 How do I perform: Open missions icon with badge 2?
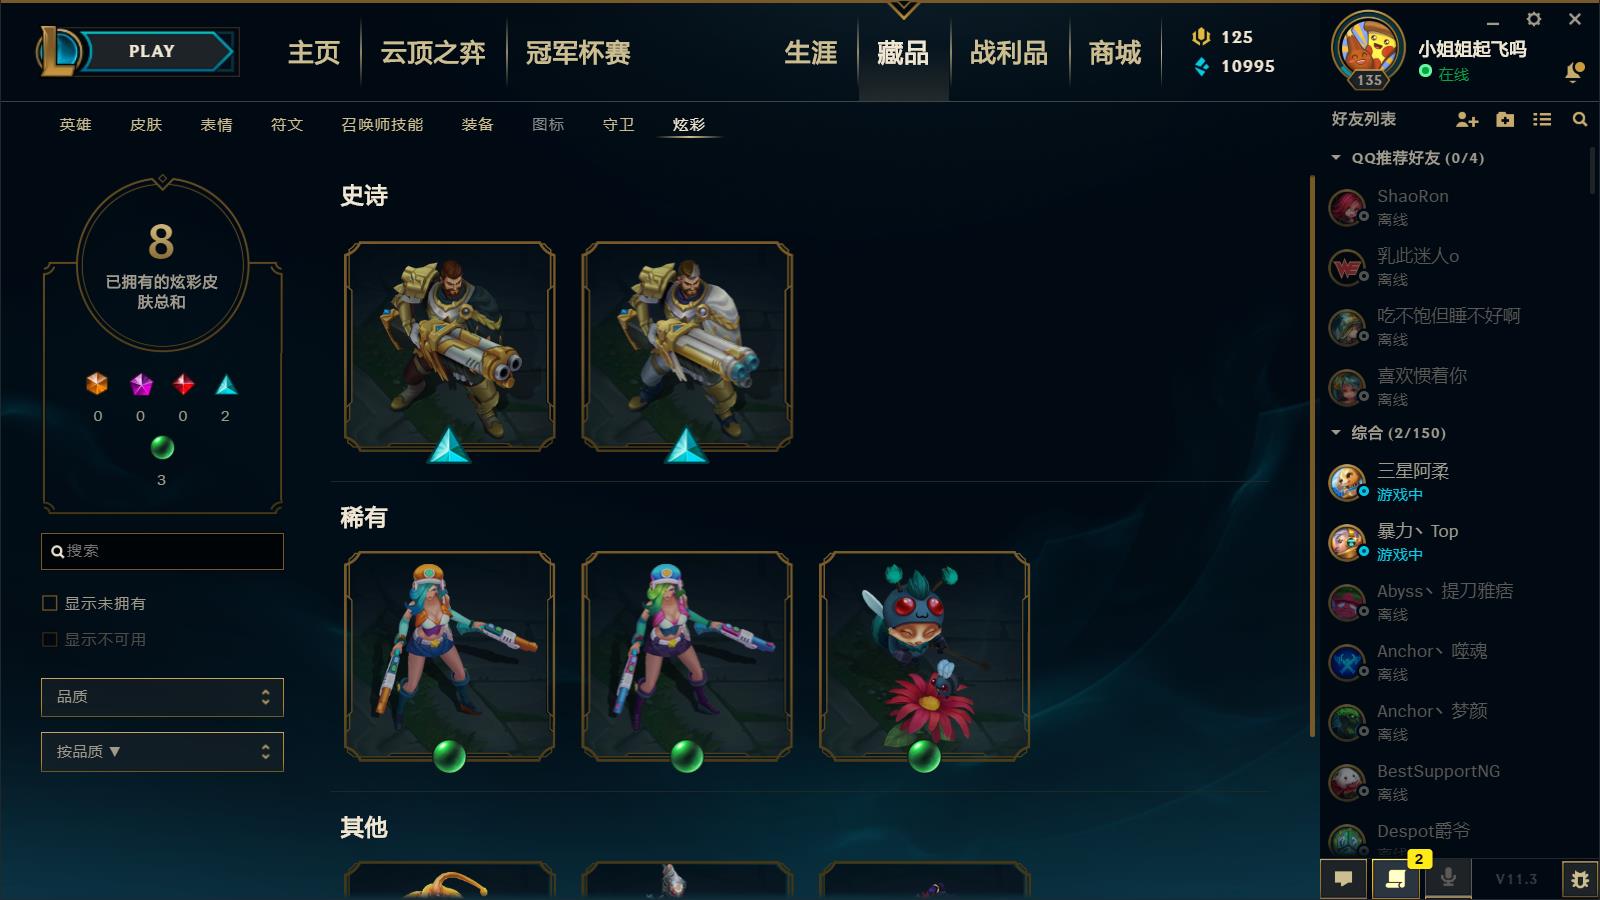(1396, 879)
